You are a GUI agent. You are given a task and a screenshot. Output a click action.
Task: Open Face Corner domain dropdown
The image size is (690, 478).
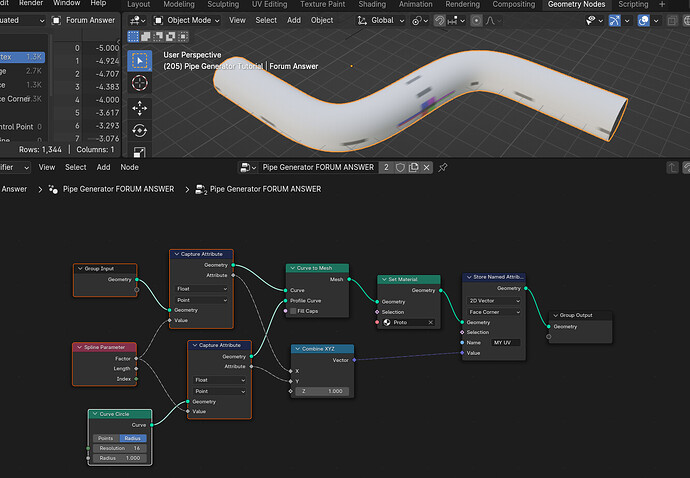pyautogui.click(x=494, y=312)
